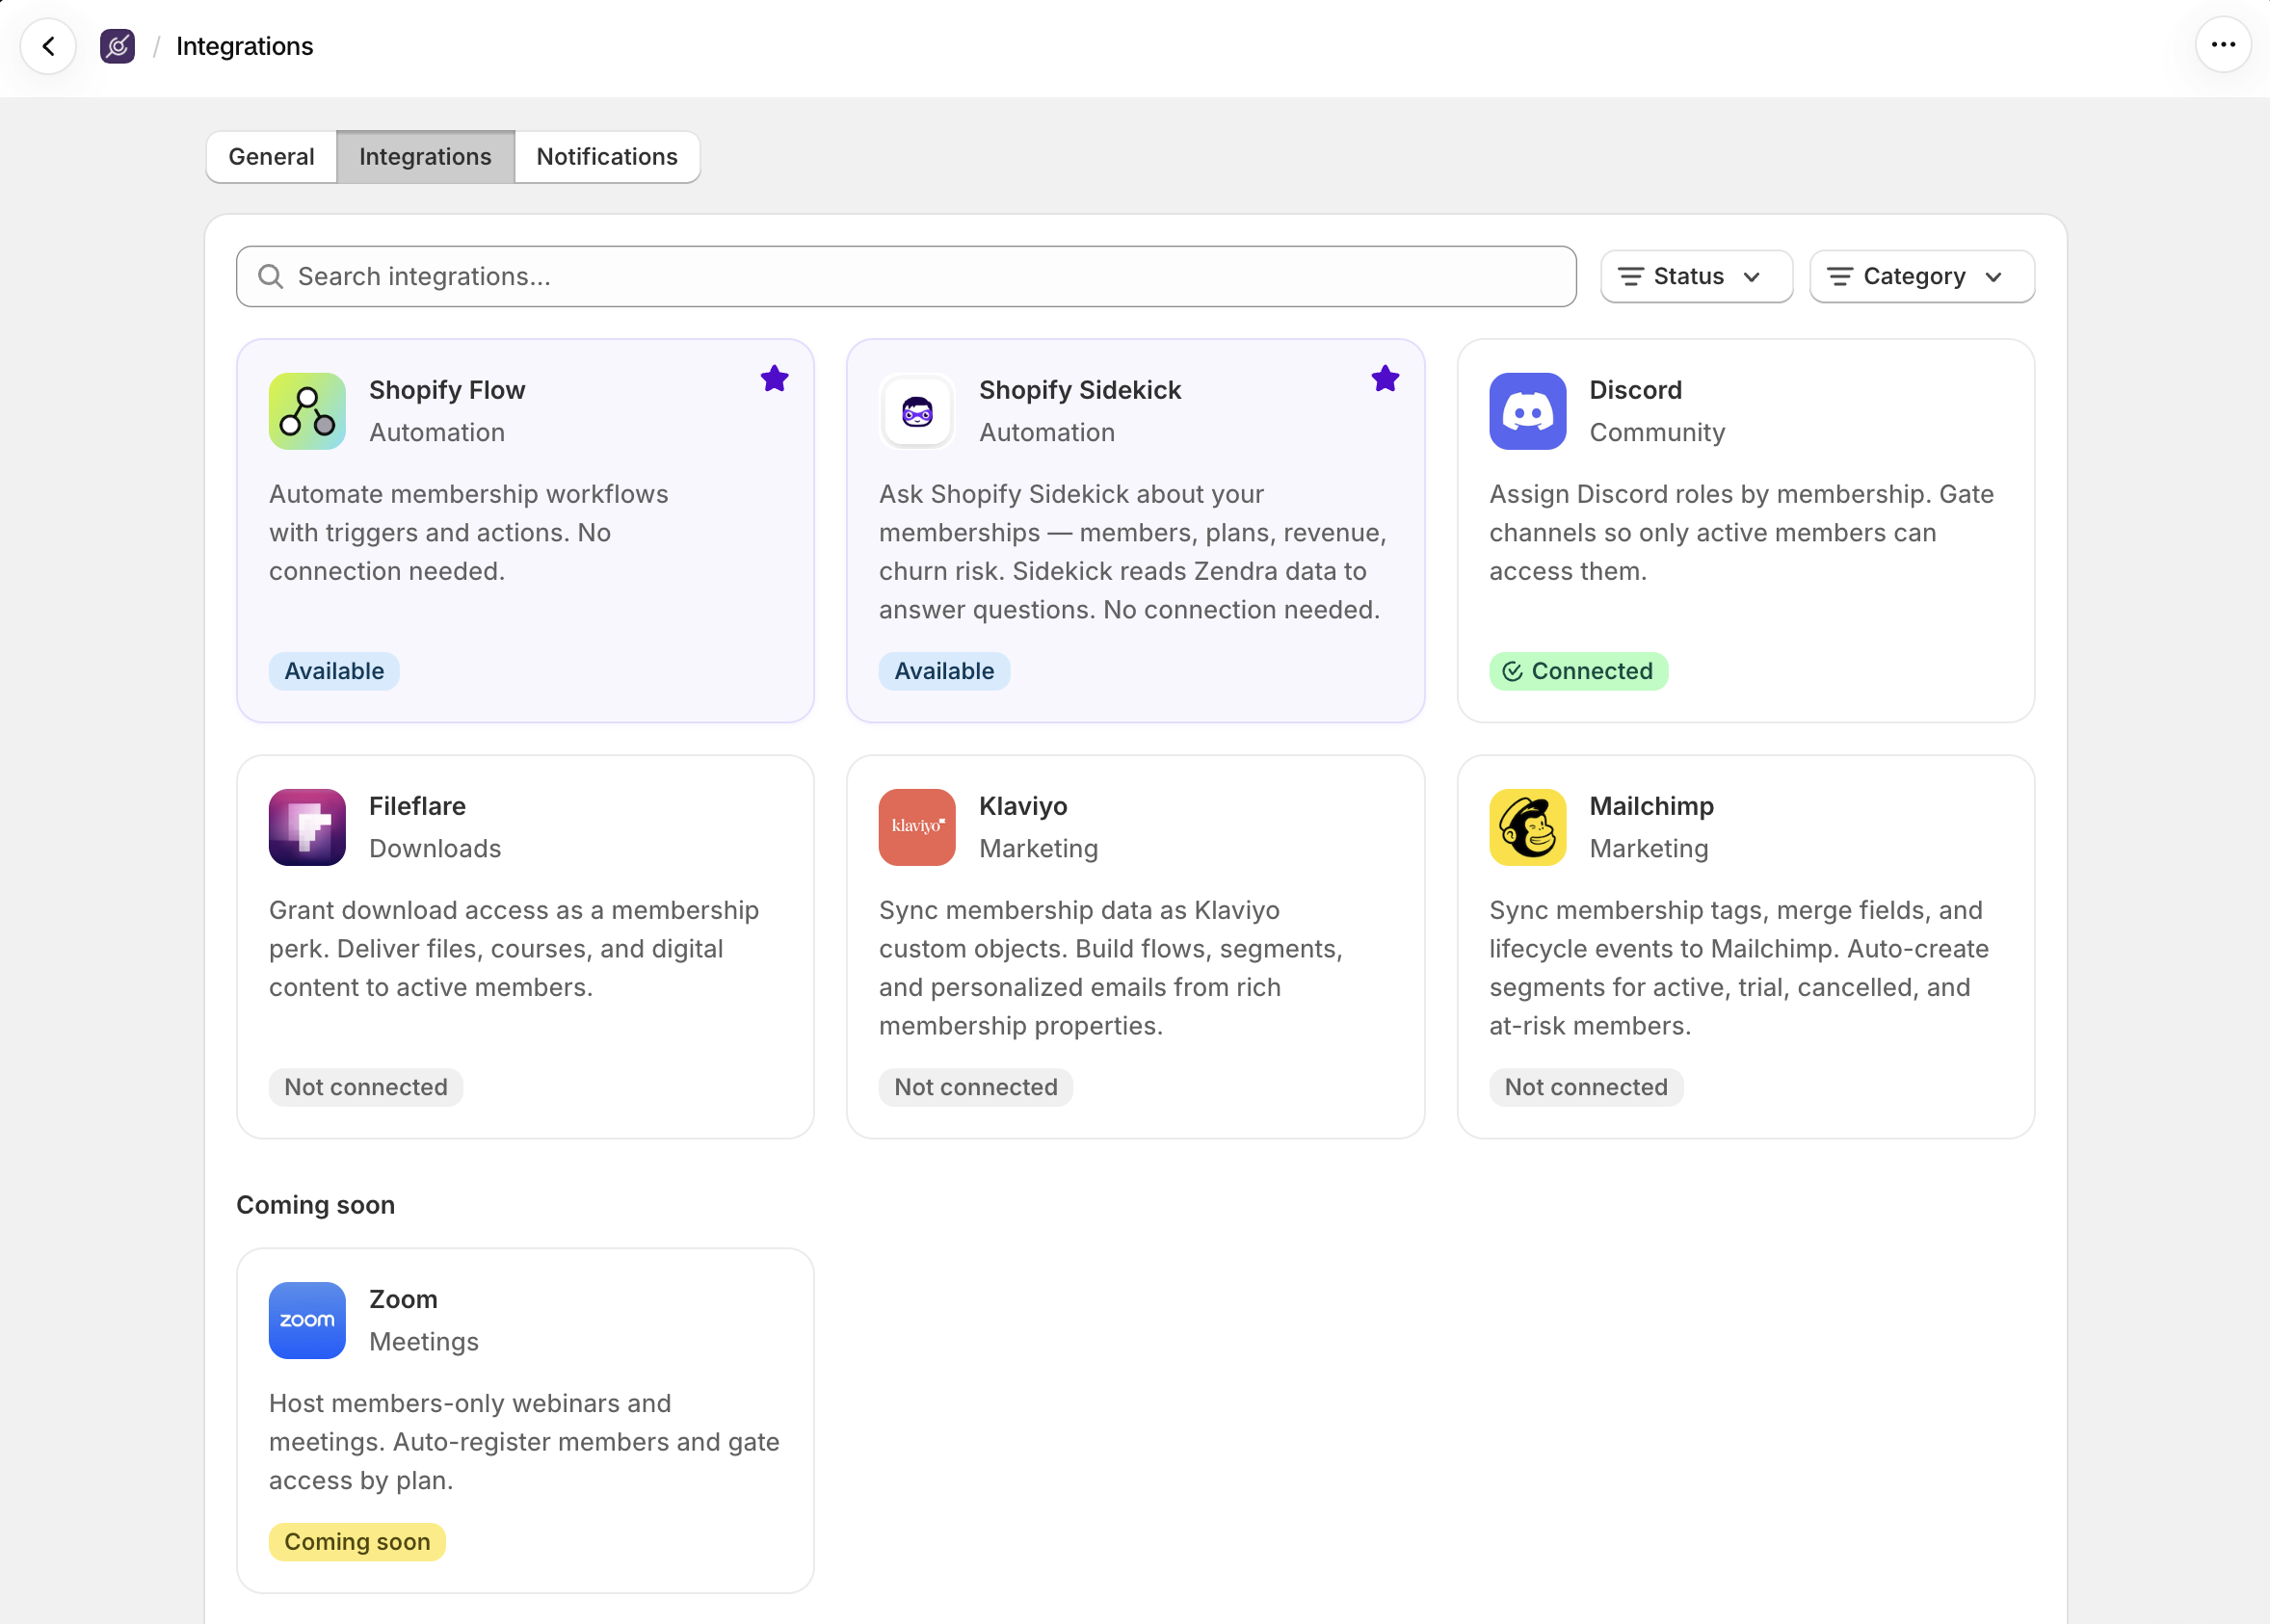
Task: Click the star on Shopify Flow card
Action: pos(774,379)
